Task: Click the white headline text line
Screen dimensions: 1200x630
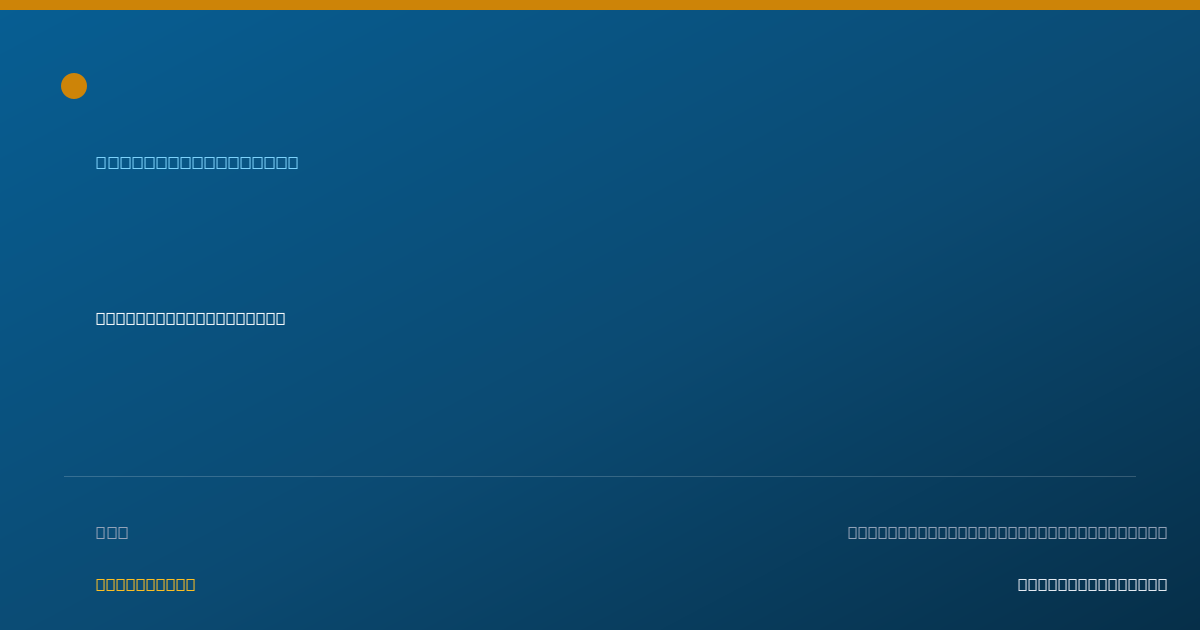Action: [190, 319]
